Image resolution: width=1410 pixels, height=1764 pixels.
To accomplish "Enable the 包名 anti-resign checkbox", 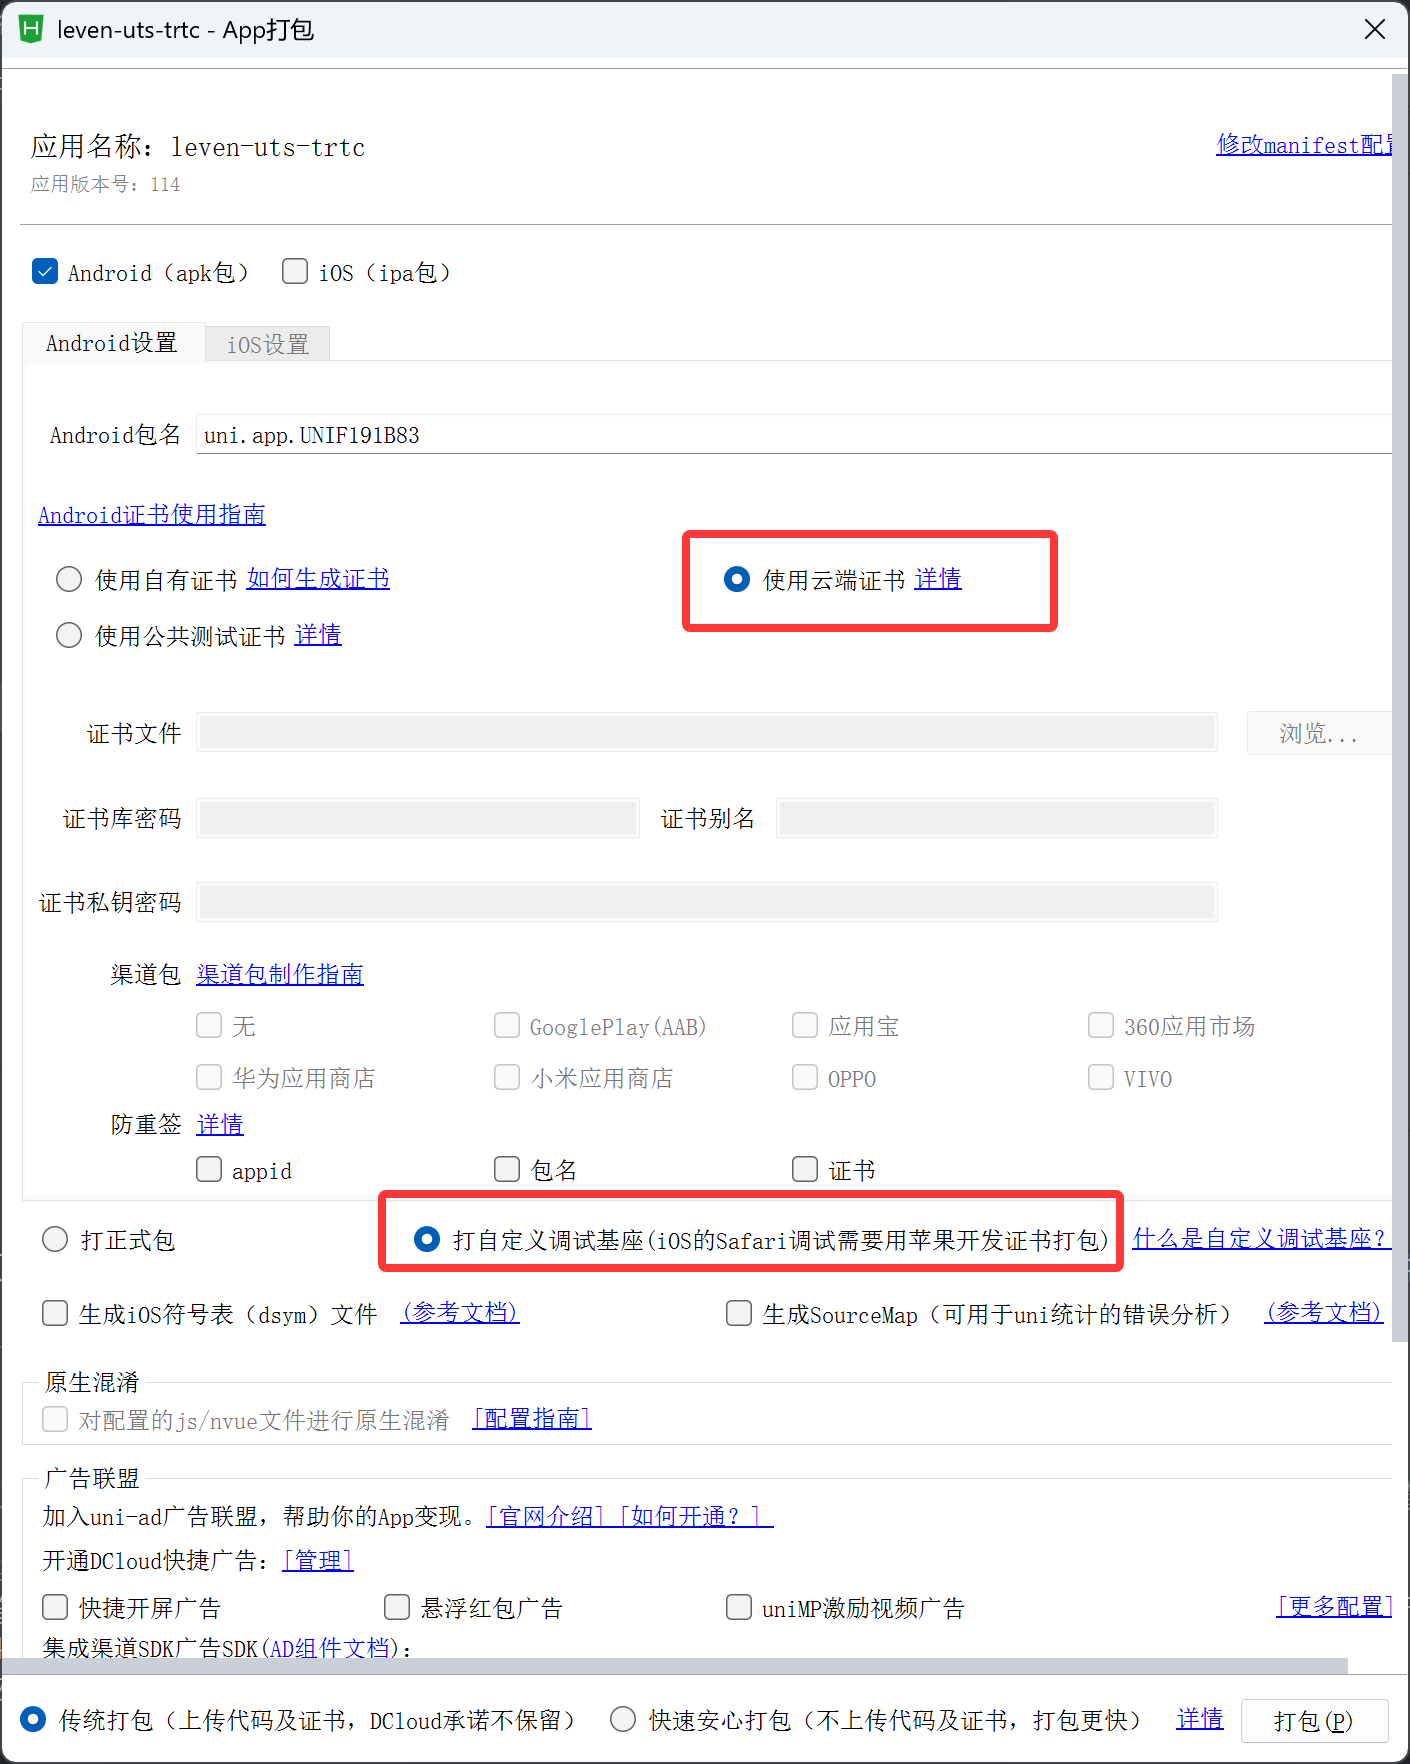I will (507, 1169).
